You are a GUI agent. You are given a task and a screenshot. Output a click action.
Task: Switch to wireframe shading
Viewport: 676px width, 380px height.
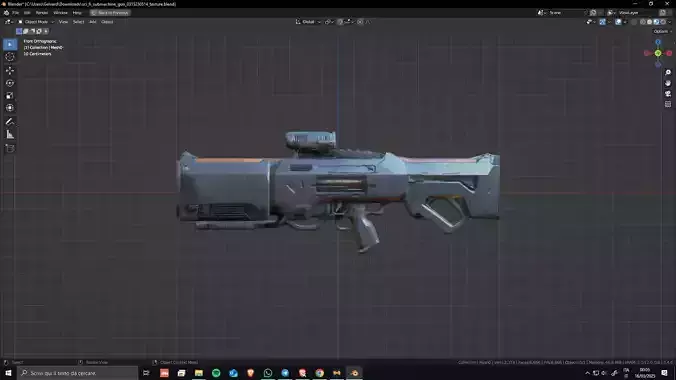coord(643,22)
